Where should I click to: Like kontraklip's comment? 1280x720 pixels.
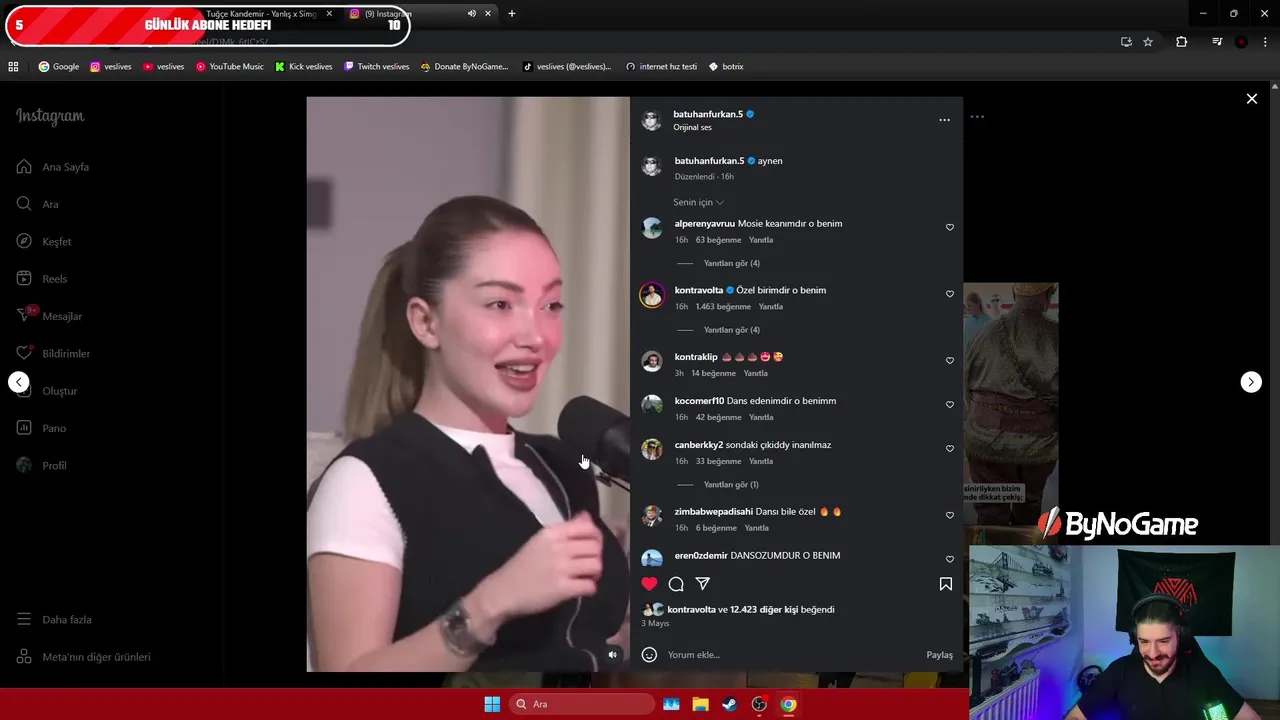pyautogui.click(x=950, y=361)
